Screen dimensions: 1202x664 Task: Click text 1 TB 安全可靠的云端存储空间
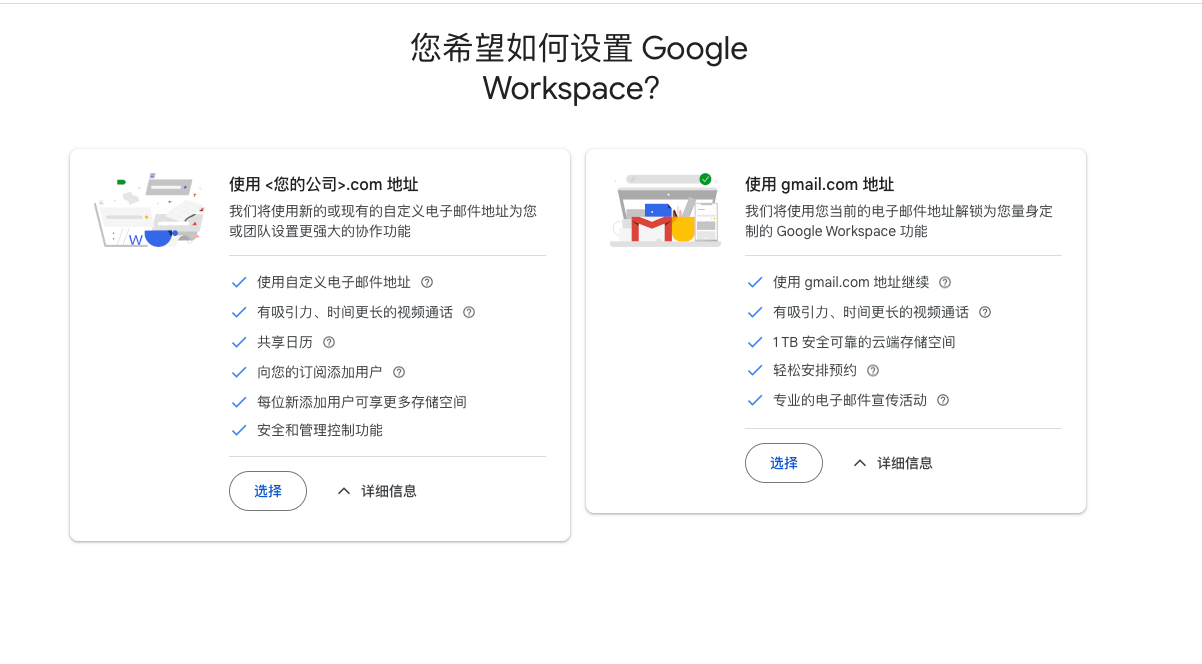click(864, 342)
